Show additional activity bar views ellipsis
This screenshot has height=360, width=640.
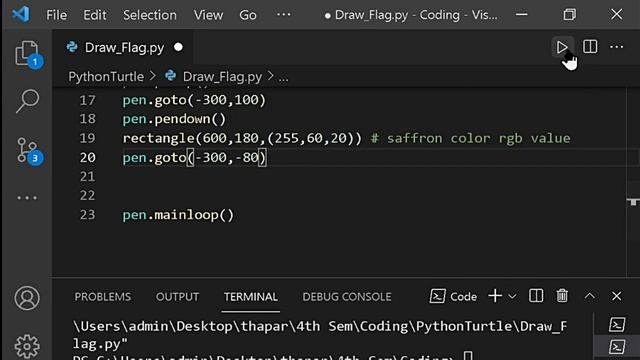(27, 198)
